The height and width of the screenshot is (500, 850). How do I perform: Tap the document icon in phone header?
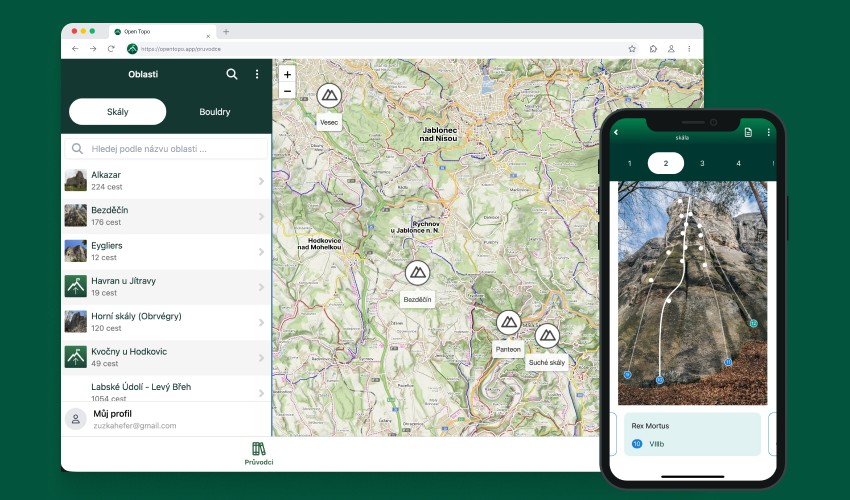(x=748, y=132)
